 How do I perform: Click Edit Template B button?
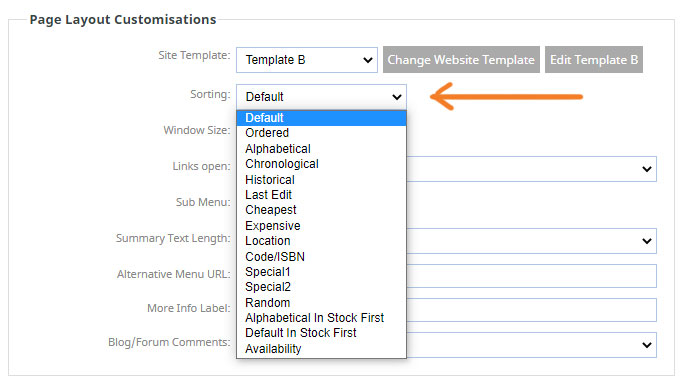[594, 60]
